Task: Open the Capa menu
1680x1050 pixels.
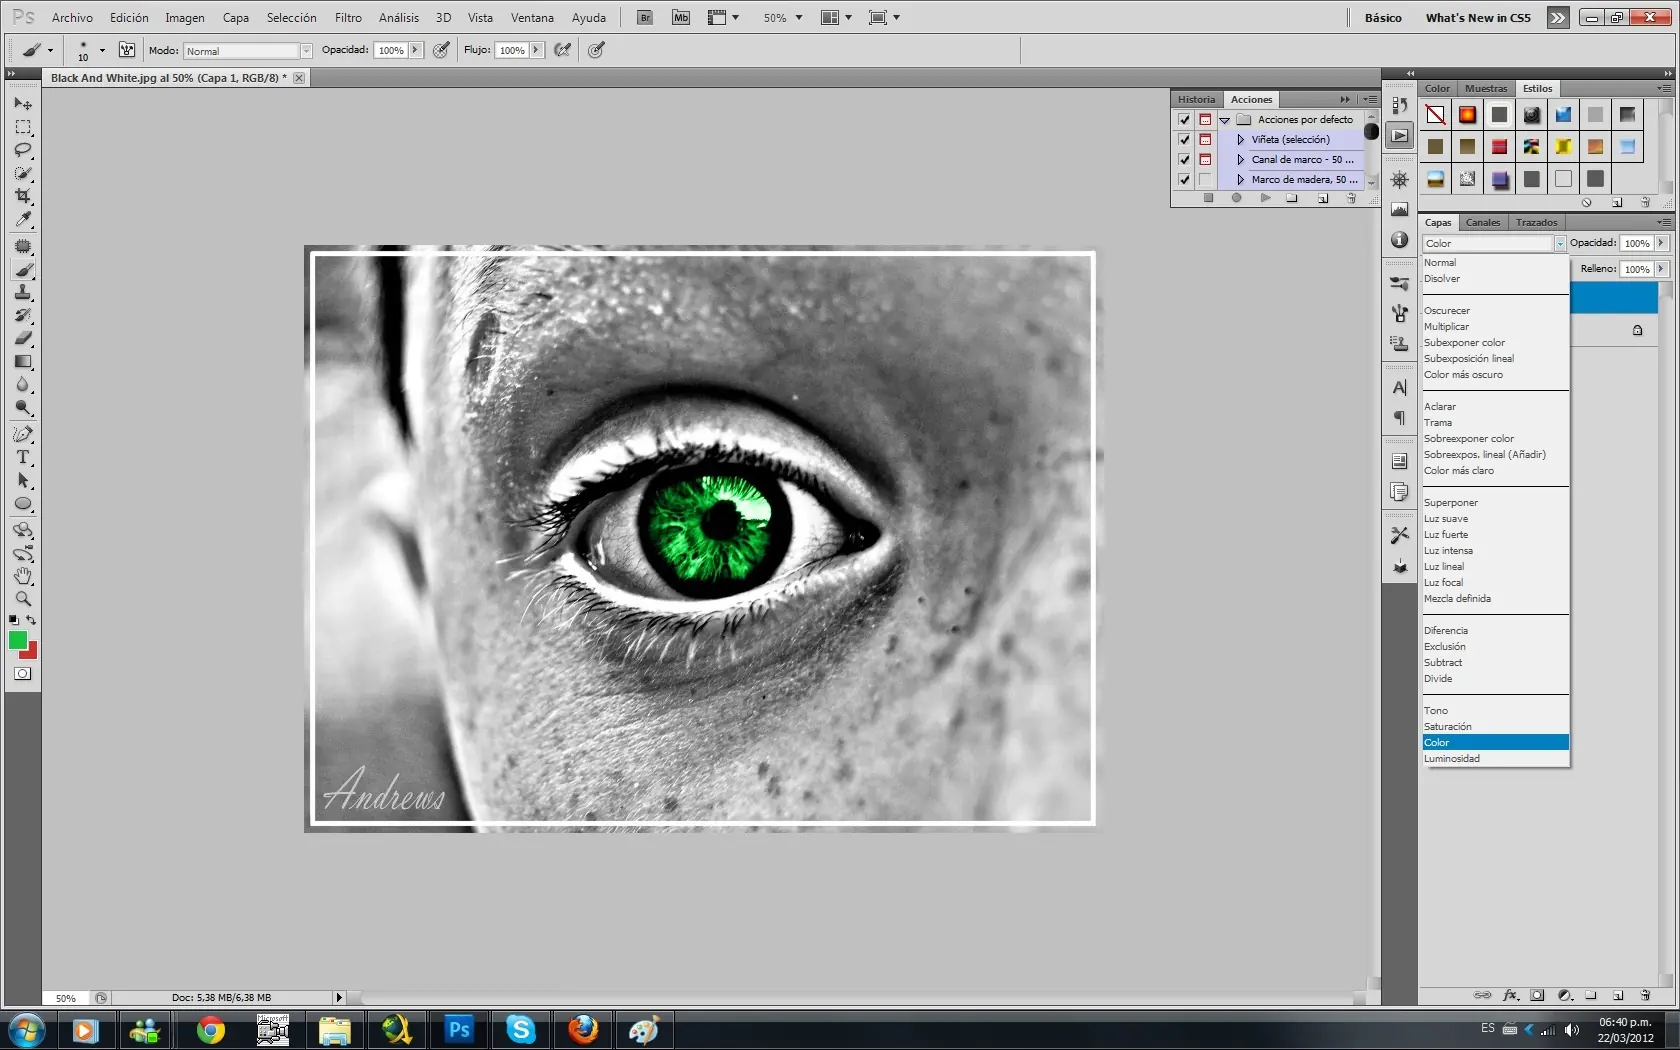Action: click(x=236, y=18)
